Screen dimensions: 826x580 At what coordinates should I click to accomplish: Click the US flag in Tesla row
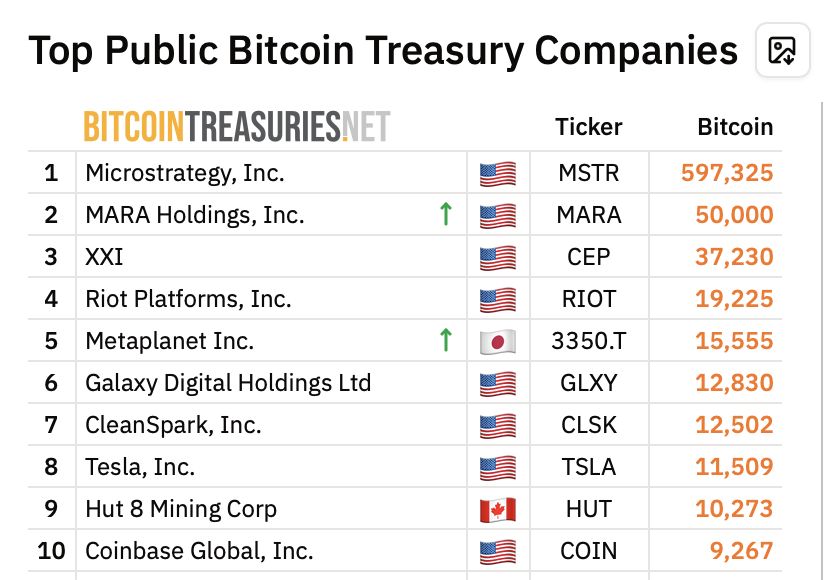click(498, 468)
